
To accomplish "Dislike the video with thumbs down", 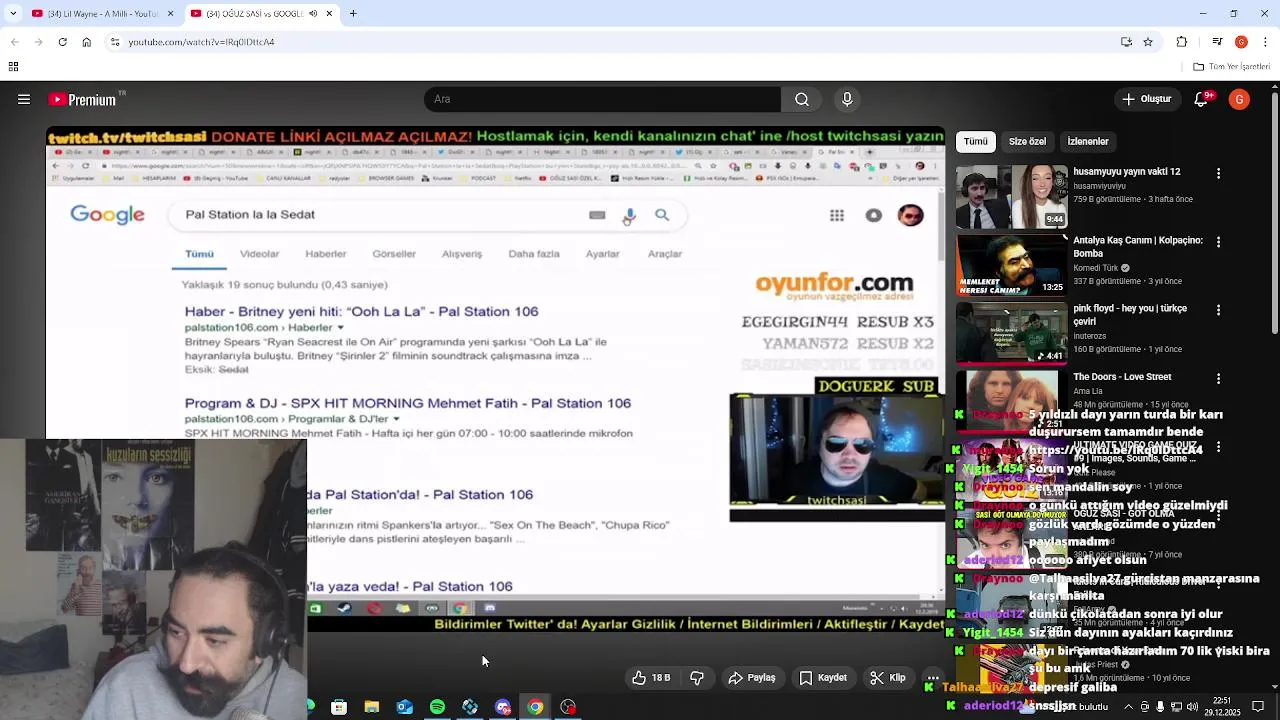I will [697, 678].
